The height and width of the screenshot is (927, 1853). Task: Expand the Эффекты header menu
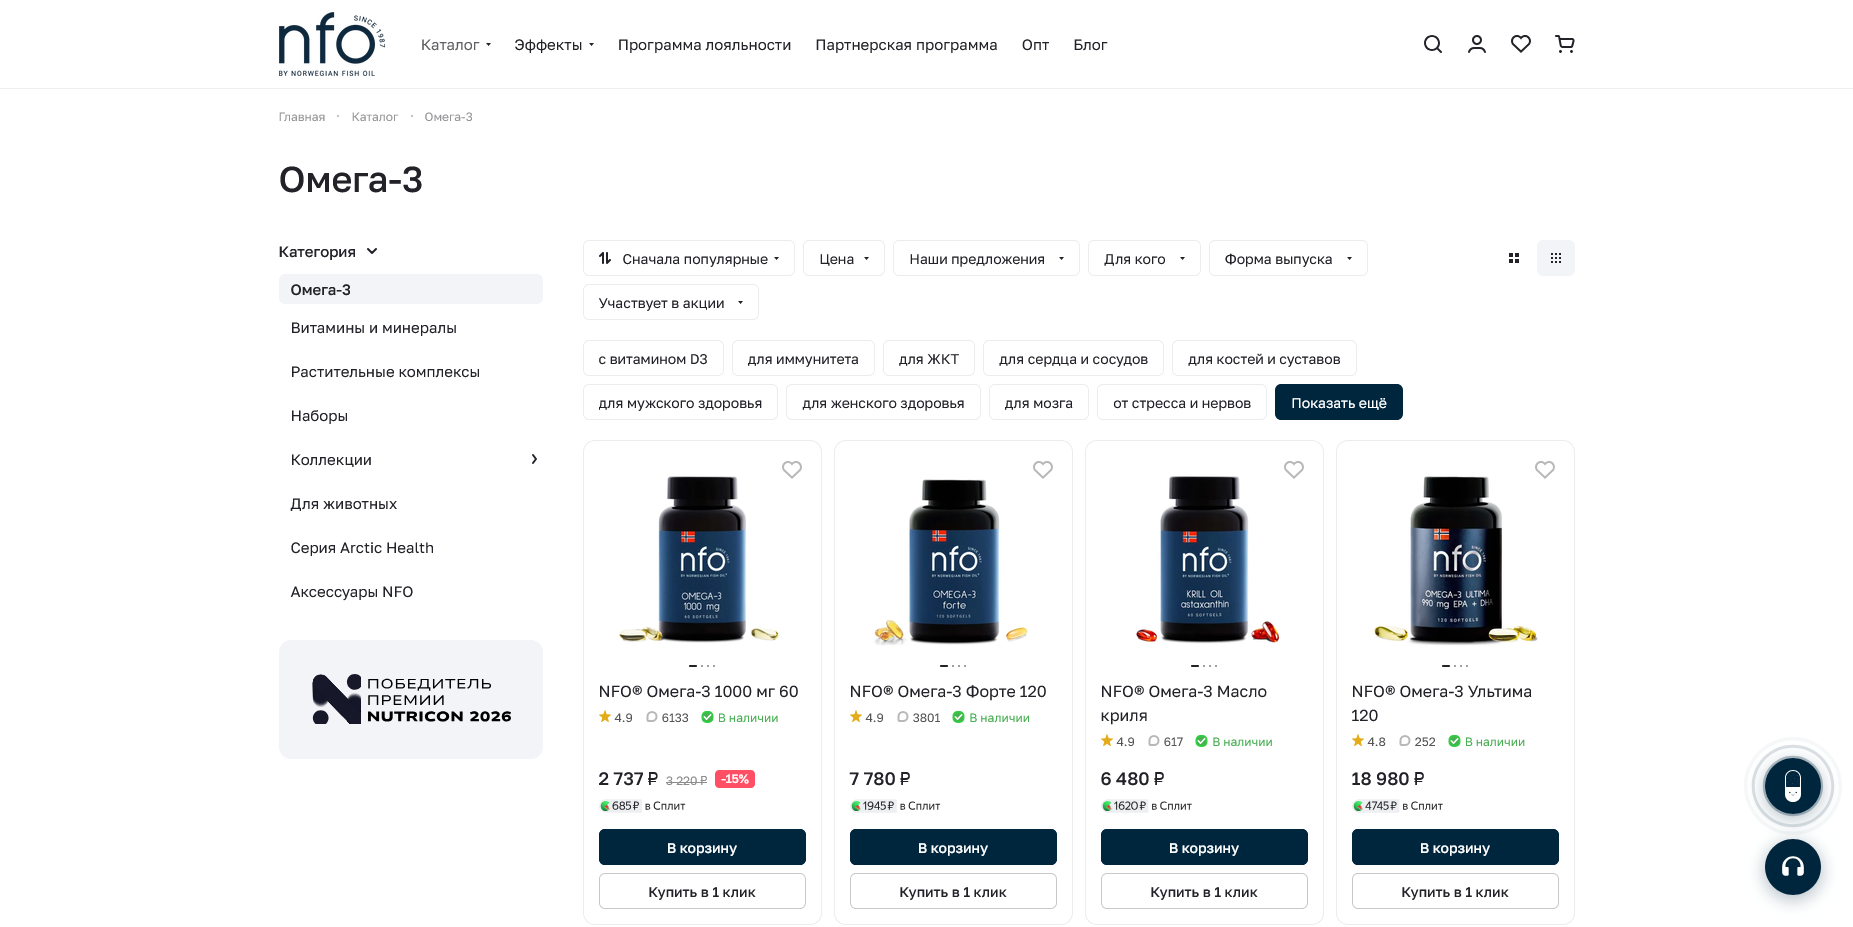point(554,45)
